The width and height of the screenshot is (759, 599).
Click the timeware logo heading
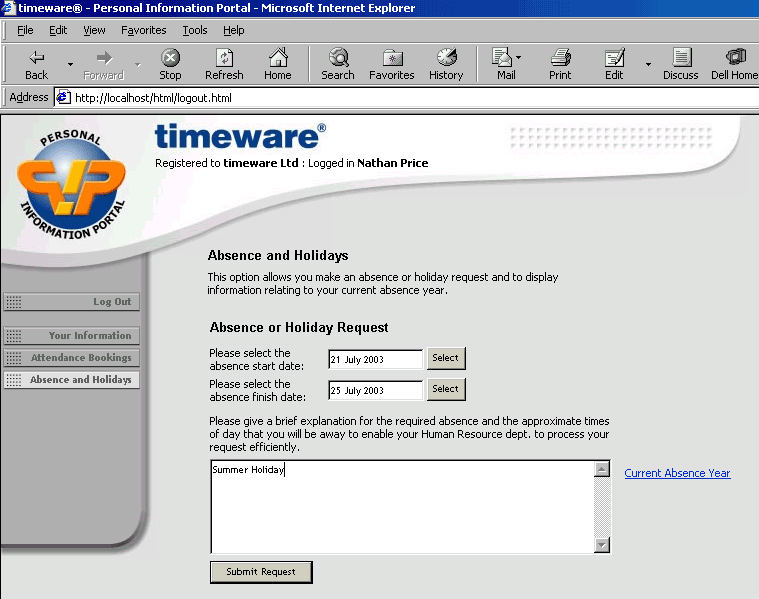point(240,136)
